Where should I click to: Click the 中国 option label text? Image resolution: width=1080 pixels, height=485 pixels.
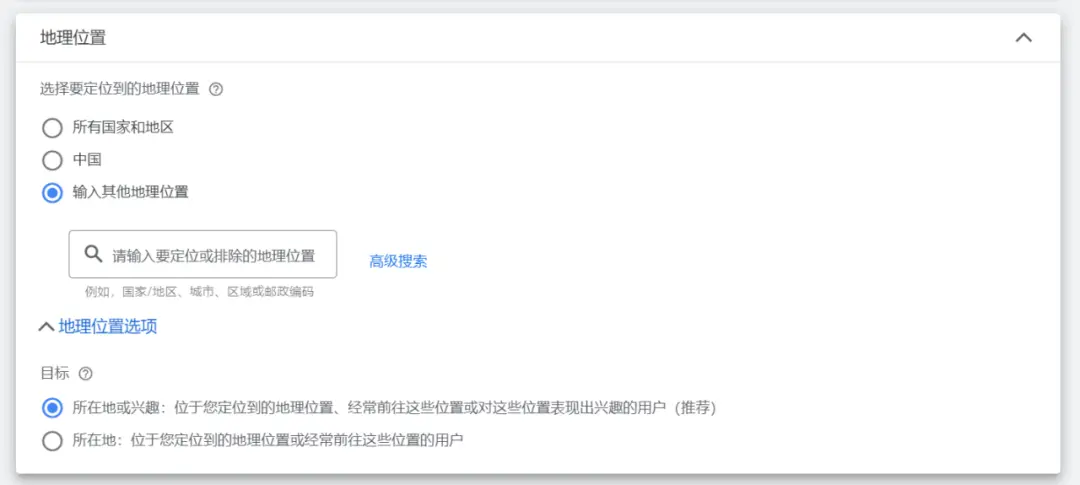click(x=87, y=159)
